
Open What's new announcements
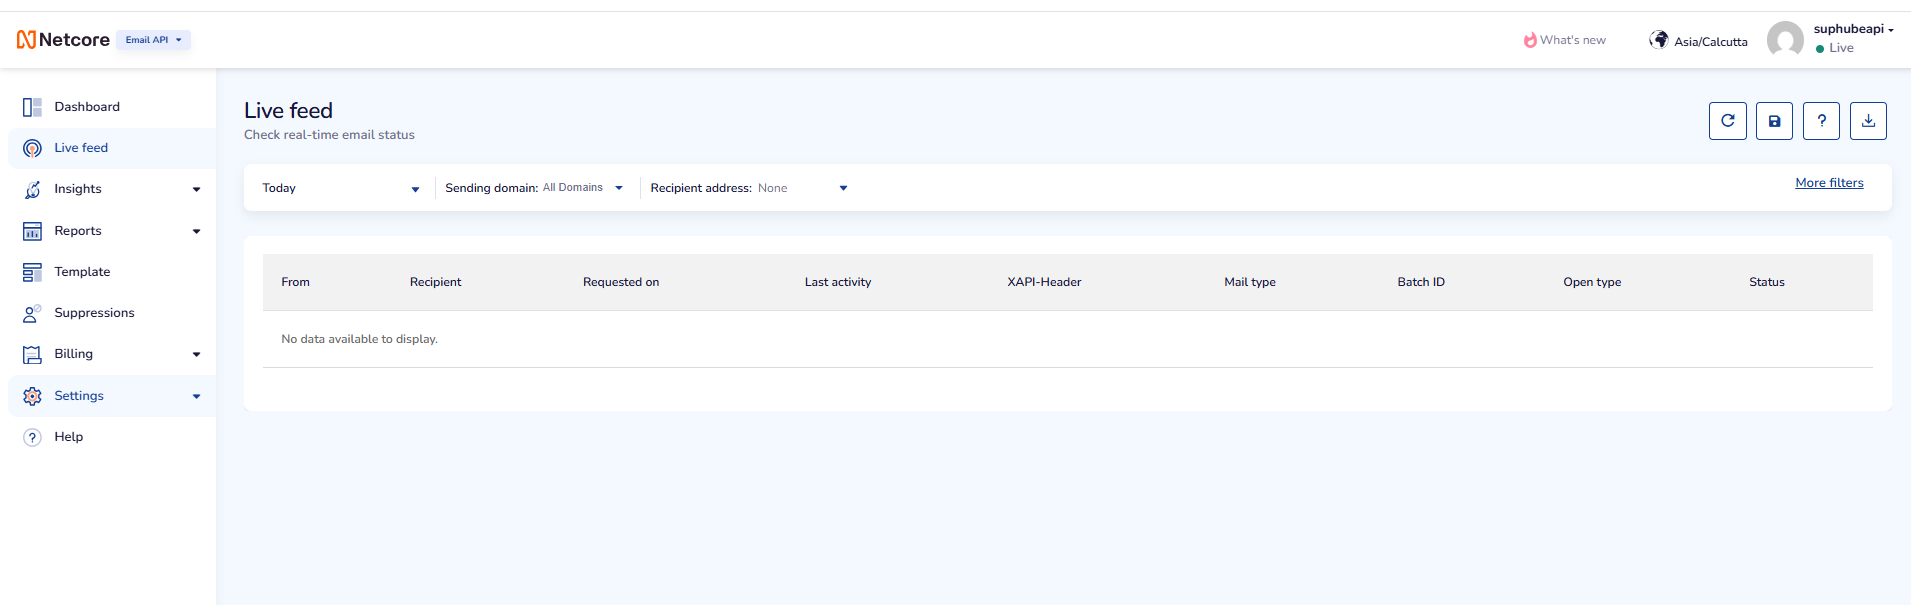[x=1565, y=40]
